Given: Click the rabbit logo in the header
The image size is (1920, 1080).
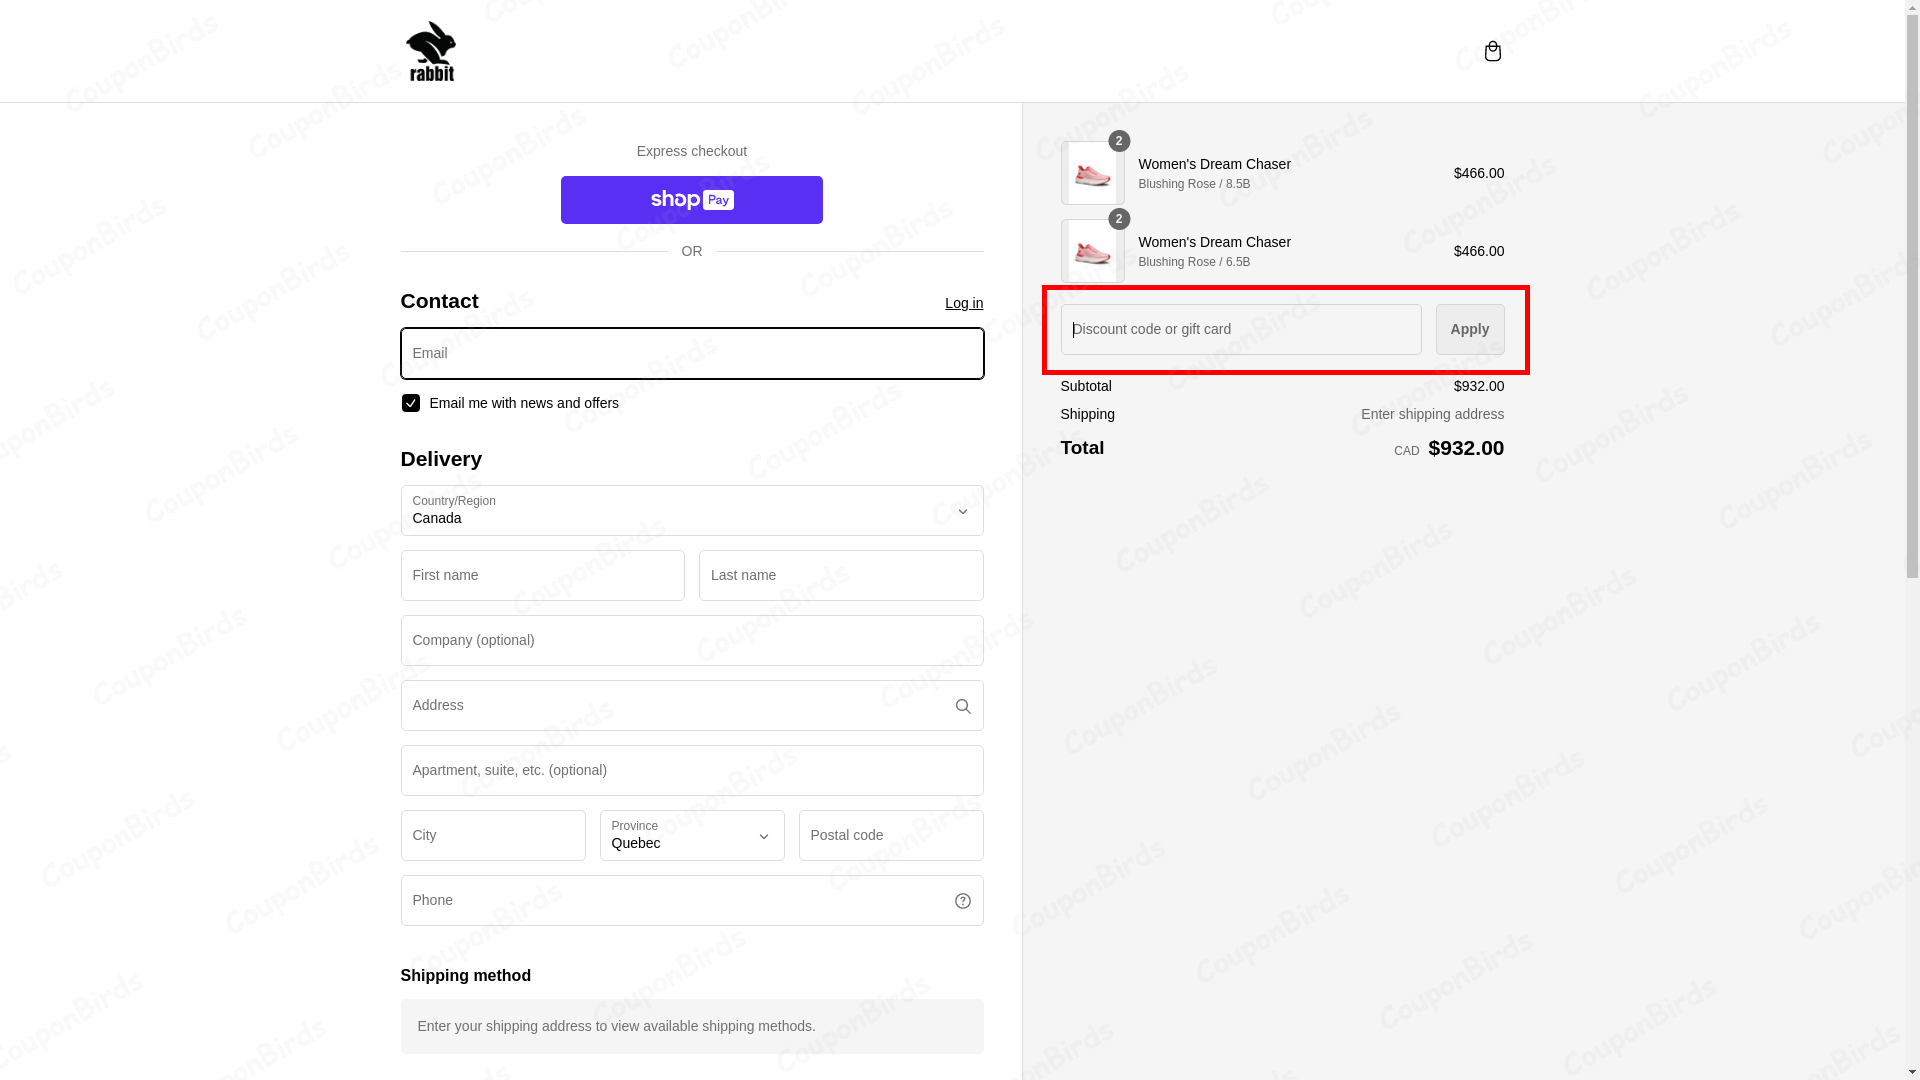Looking at the screenshot, I should point(431,51).
